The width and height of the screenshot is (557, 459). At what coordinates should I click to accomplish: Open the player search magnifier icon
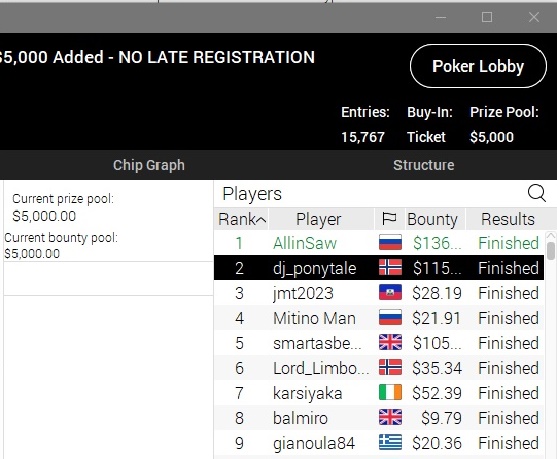(x=536, y=194)
